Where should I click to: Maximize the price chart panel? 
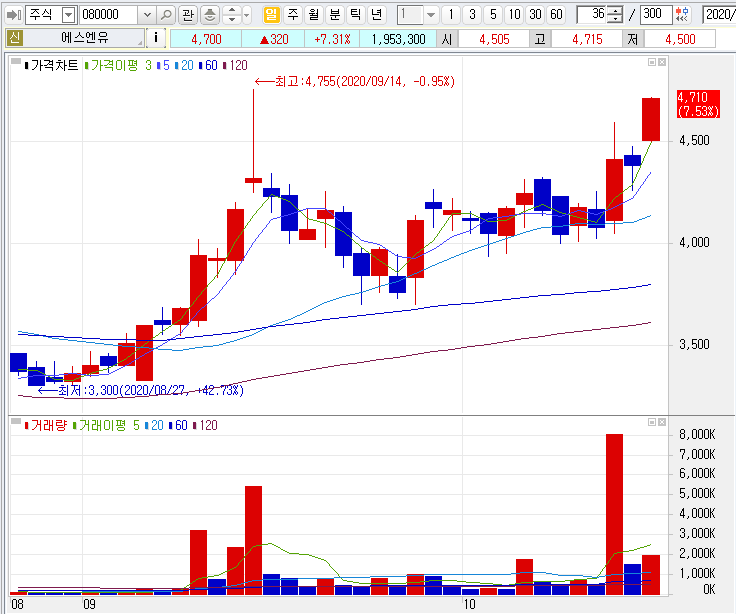point(652,62)
